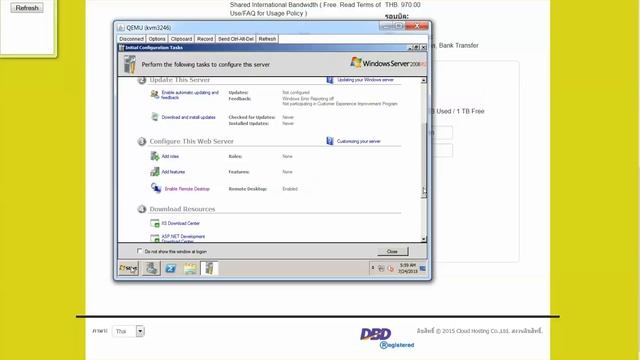Click the vertical scrollbar thumb in tasks list

point(423,161)
